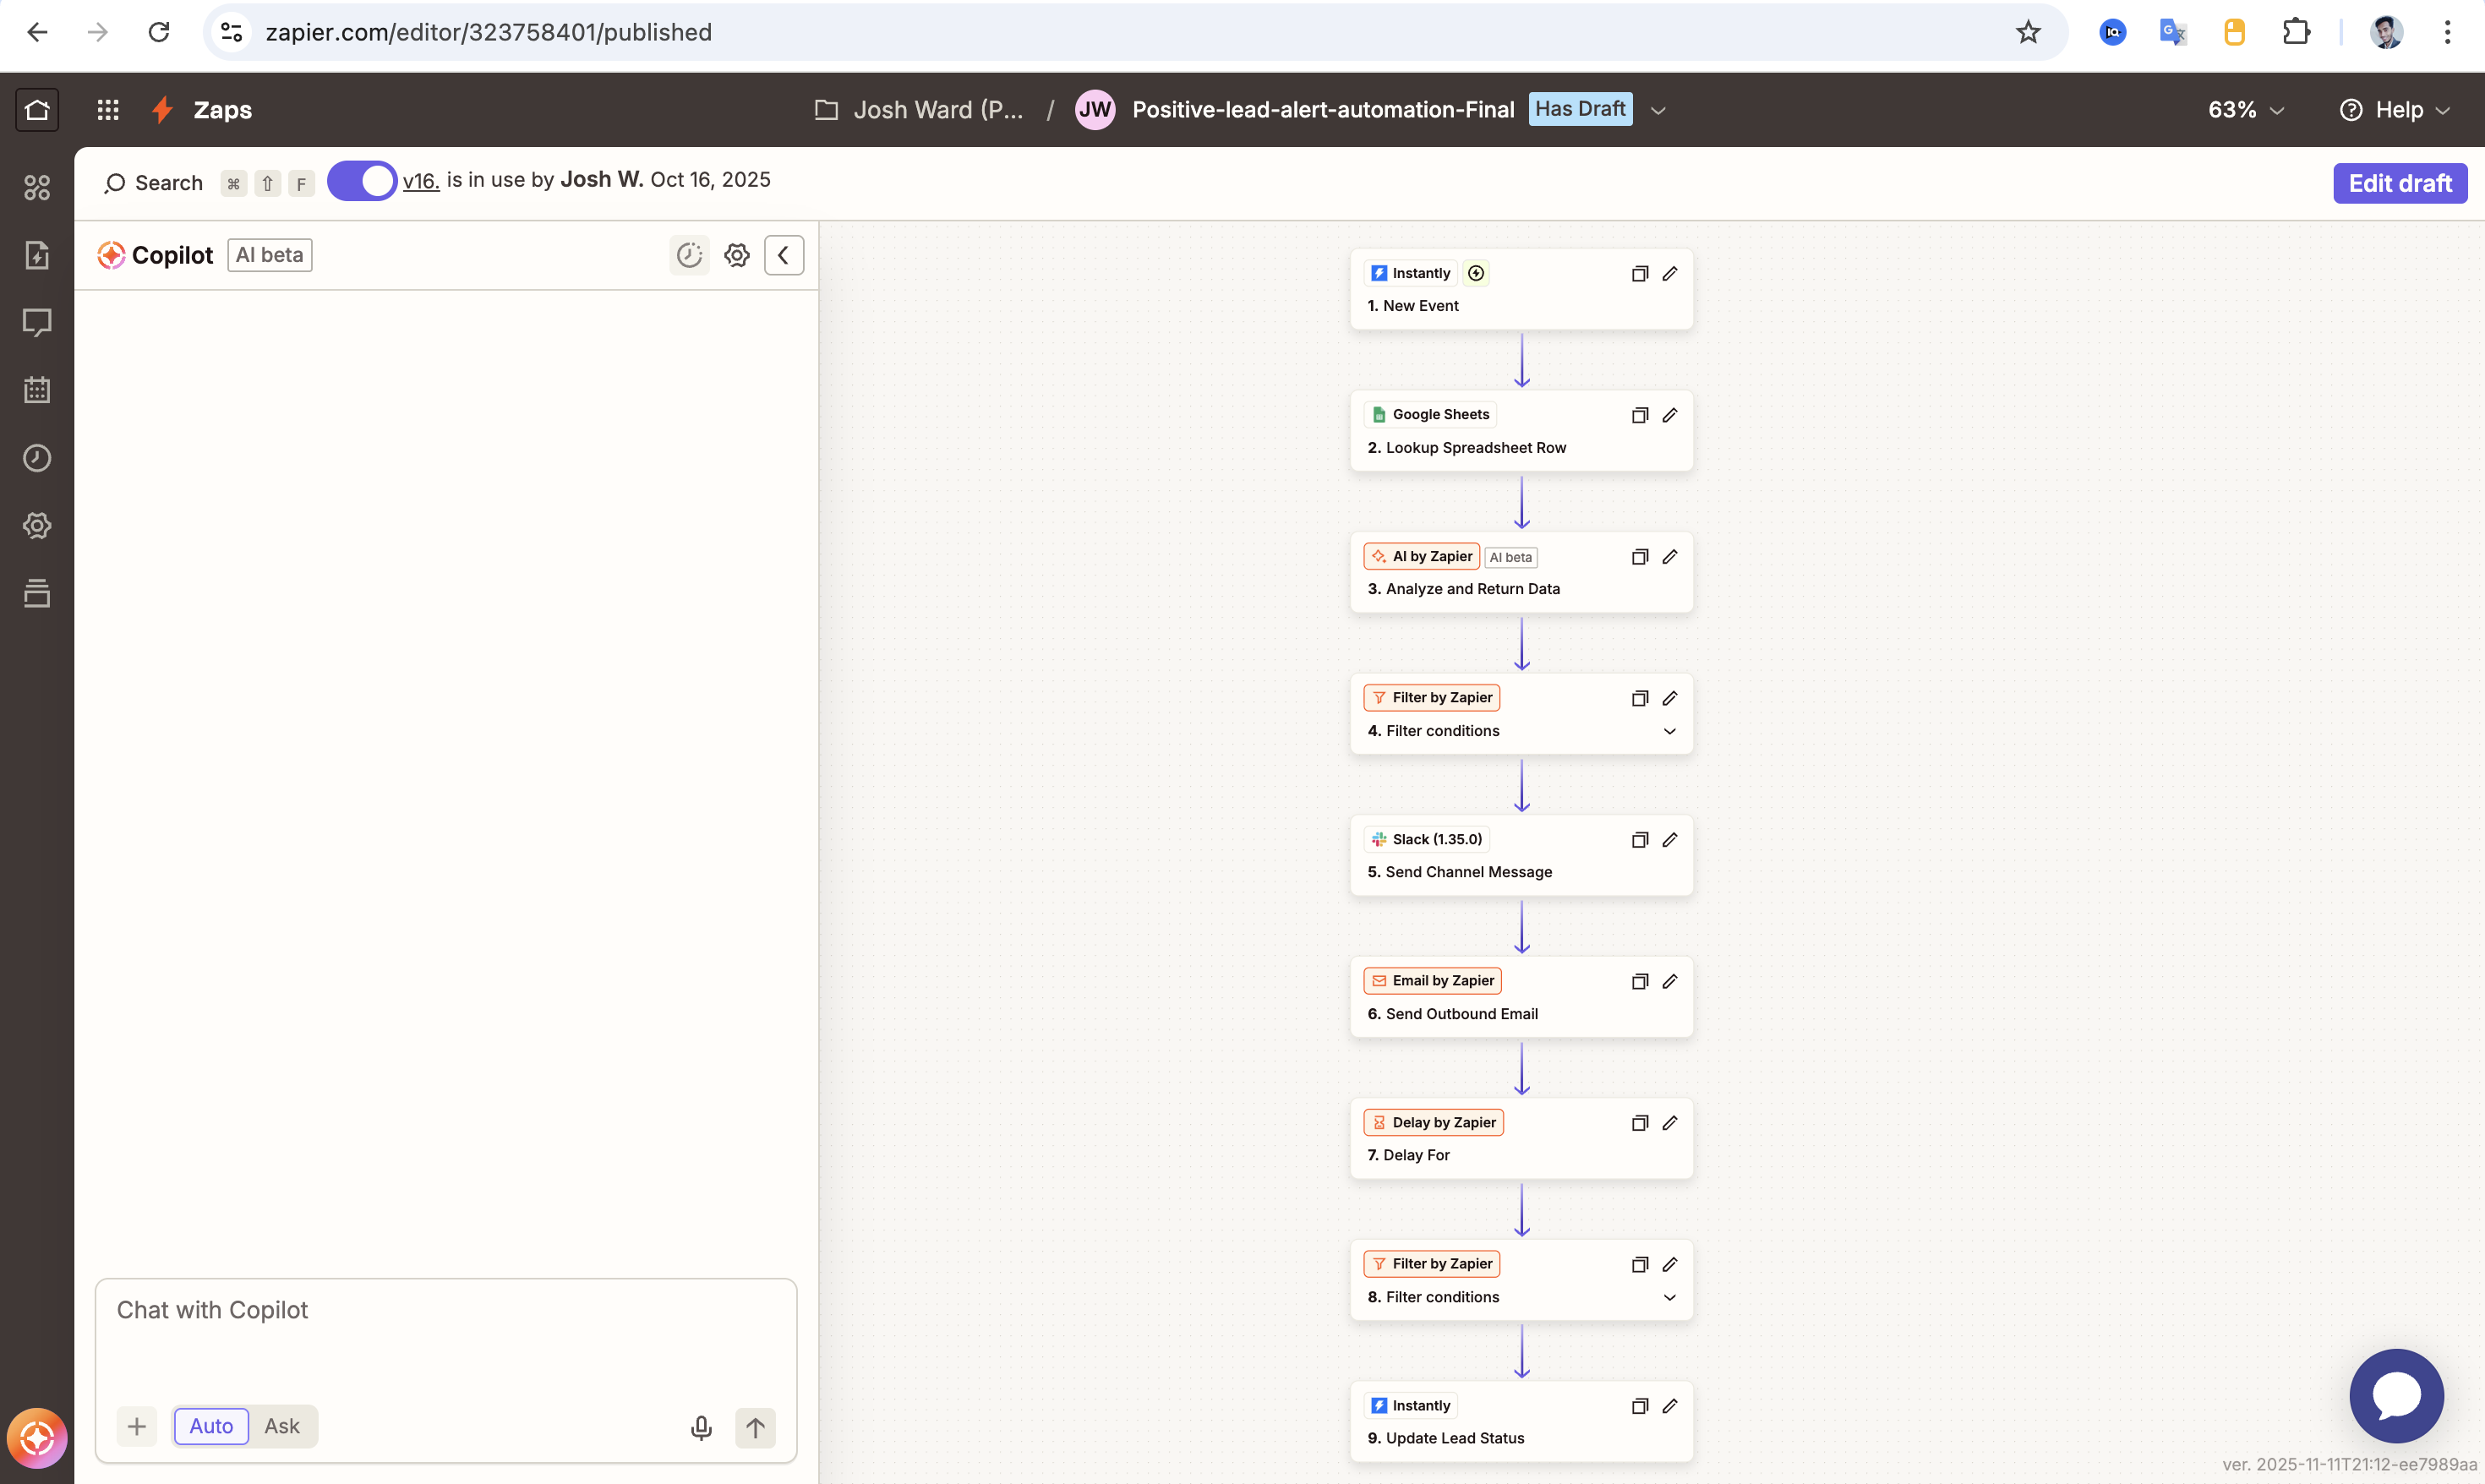Screen dimensions: 2485x1484
Task: Click the Google Translate extension icon
Action: [x=2173, y=32]
